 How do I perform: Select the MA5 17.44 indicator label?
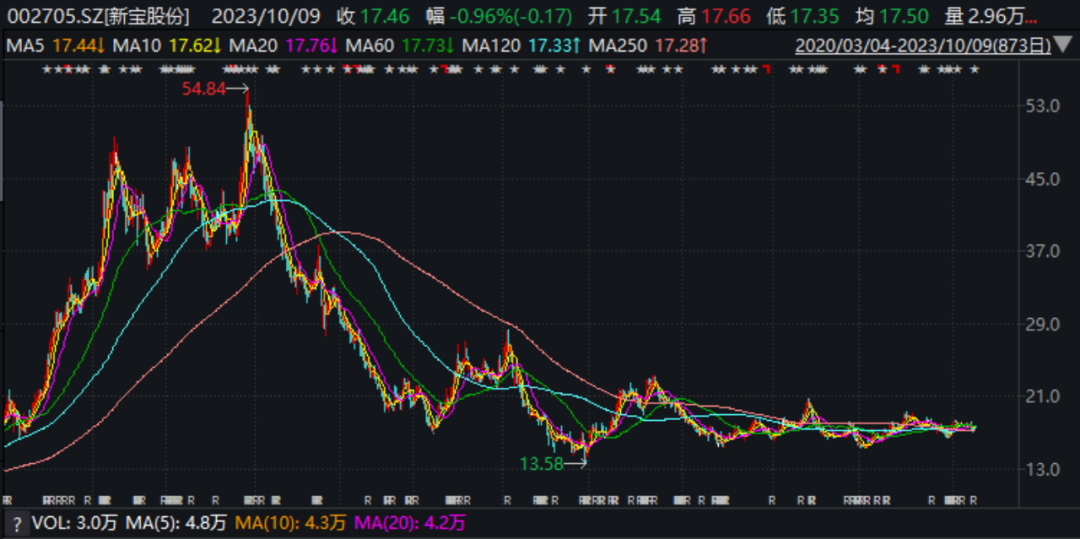coord(56,46)
